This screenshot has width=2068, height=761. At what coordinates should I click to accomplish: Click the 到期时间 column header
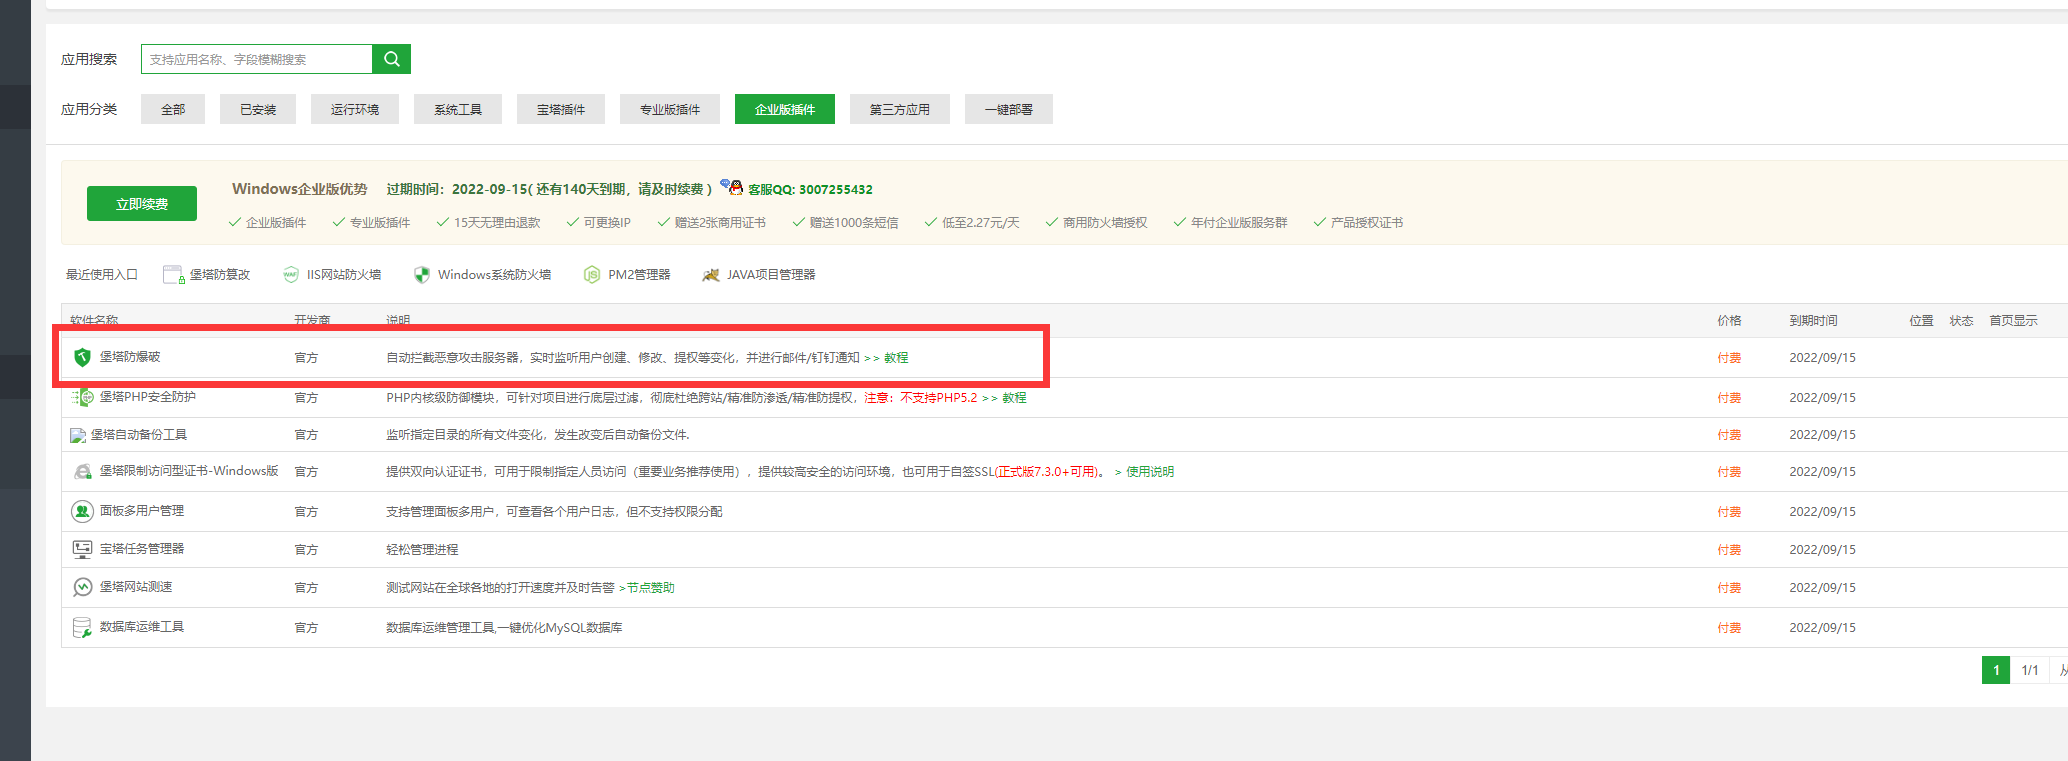1813,320
